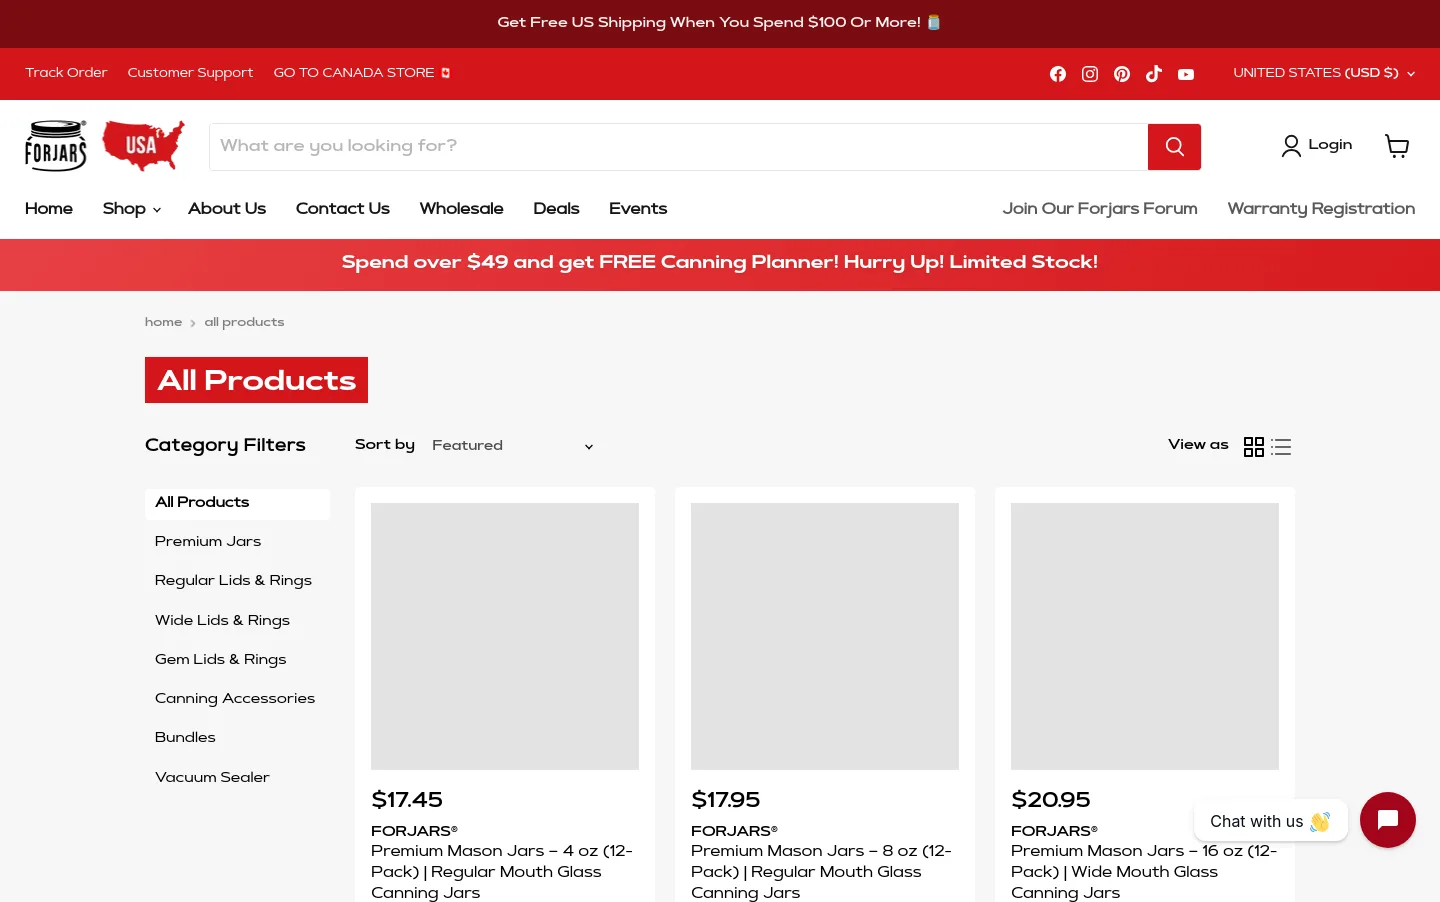Open the 16 oz Mason Jars product image
This screenshot has height=902, width=1440.
pos(1145,636)
